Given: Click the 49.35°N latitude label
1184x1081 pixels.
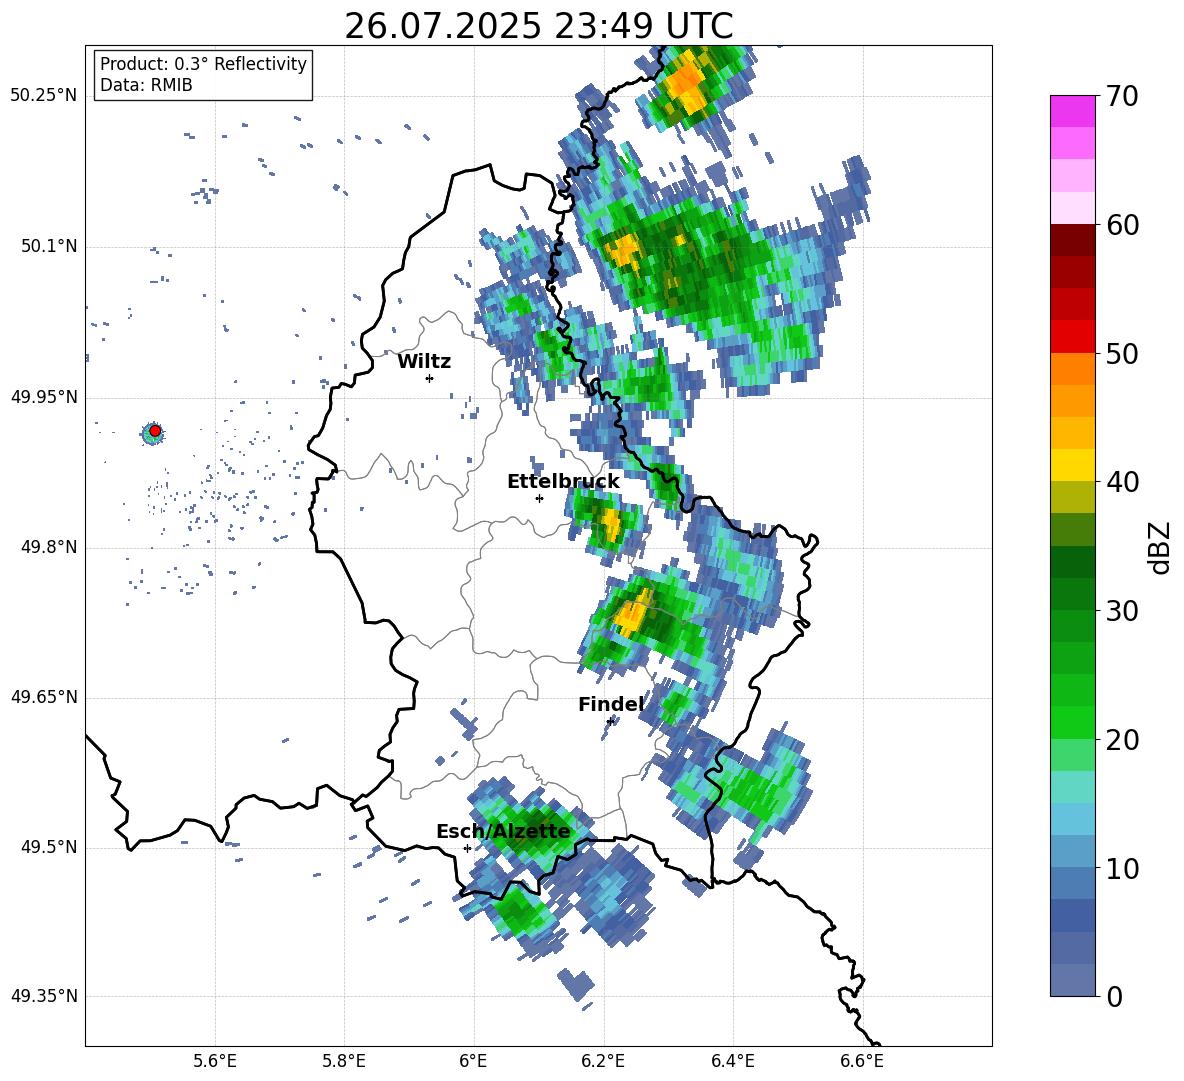Looking at the screenshot, I should (44, 996).
